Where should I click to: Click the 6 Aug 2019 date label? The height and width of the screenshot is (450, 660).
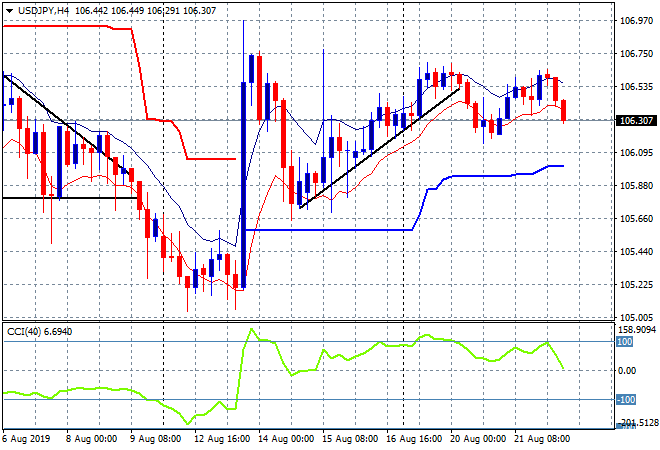click(x=27, y=439)
